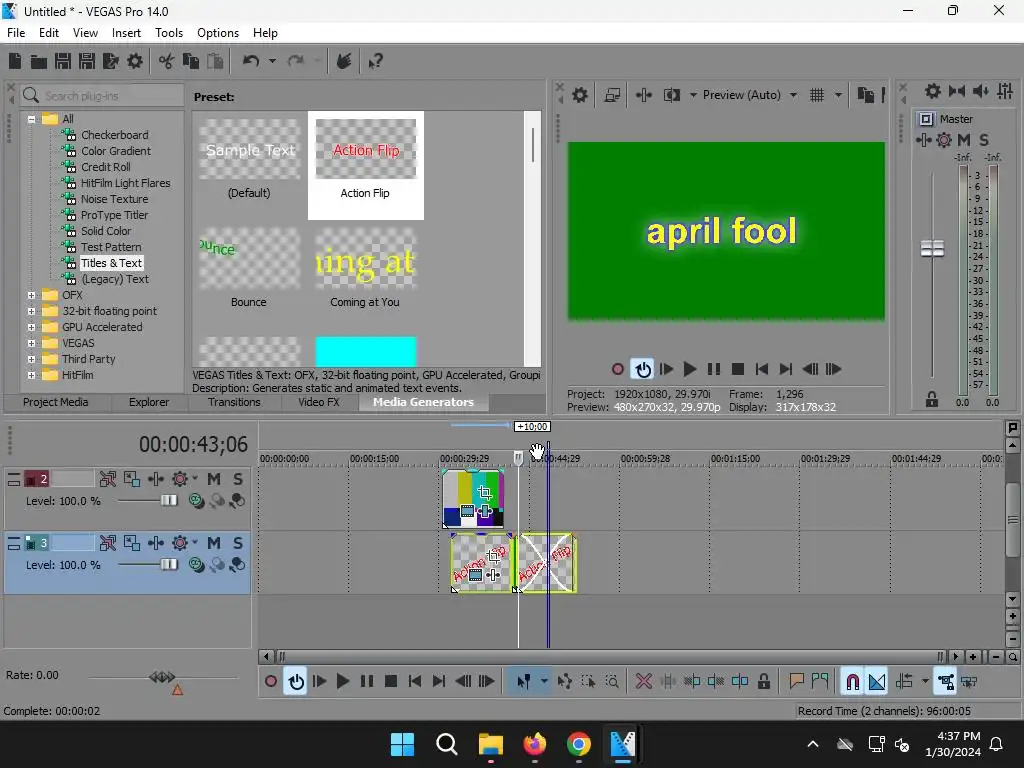Expand the GPU Accelerated folder
Image resolution: width=1024 pixels, height=768 pixels.
click(31, 327)
